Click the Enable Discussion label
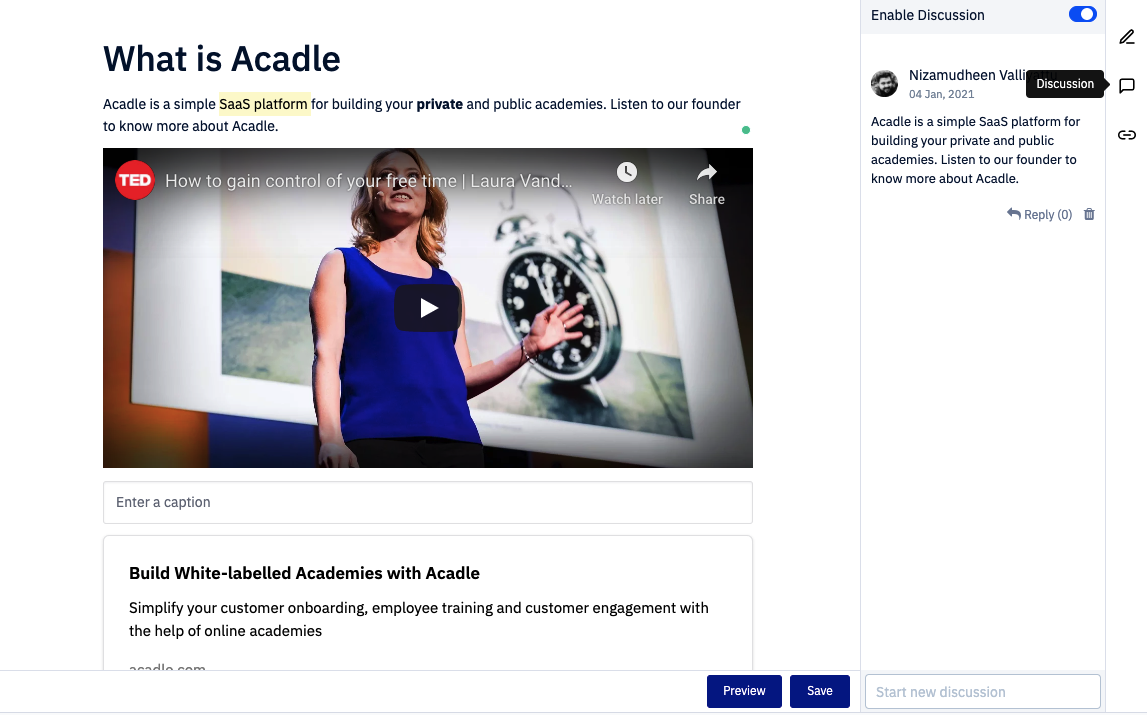 click(928, 15)
